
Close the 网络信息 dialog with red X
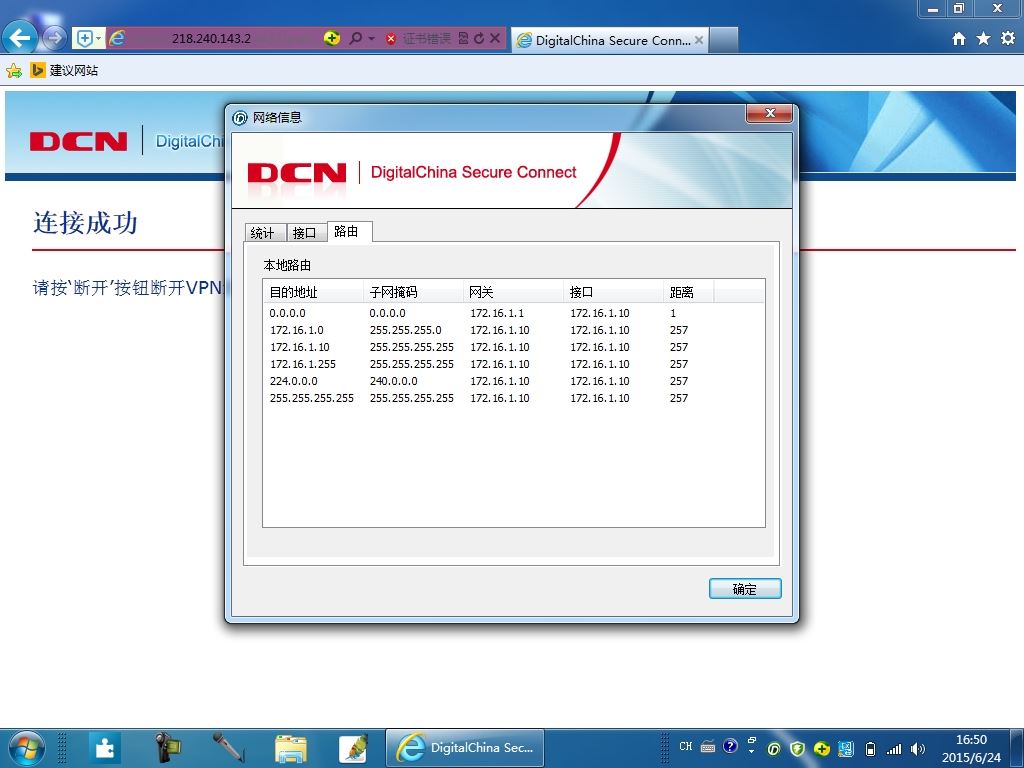[769, 113]
